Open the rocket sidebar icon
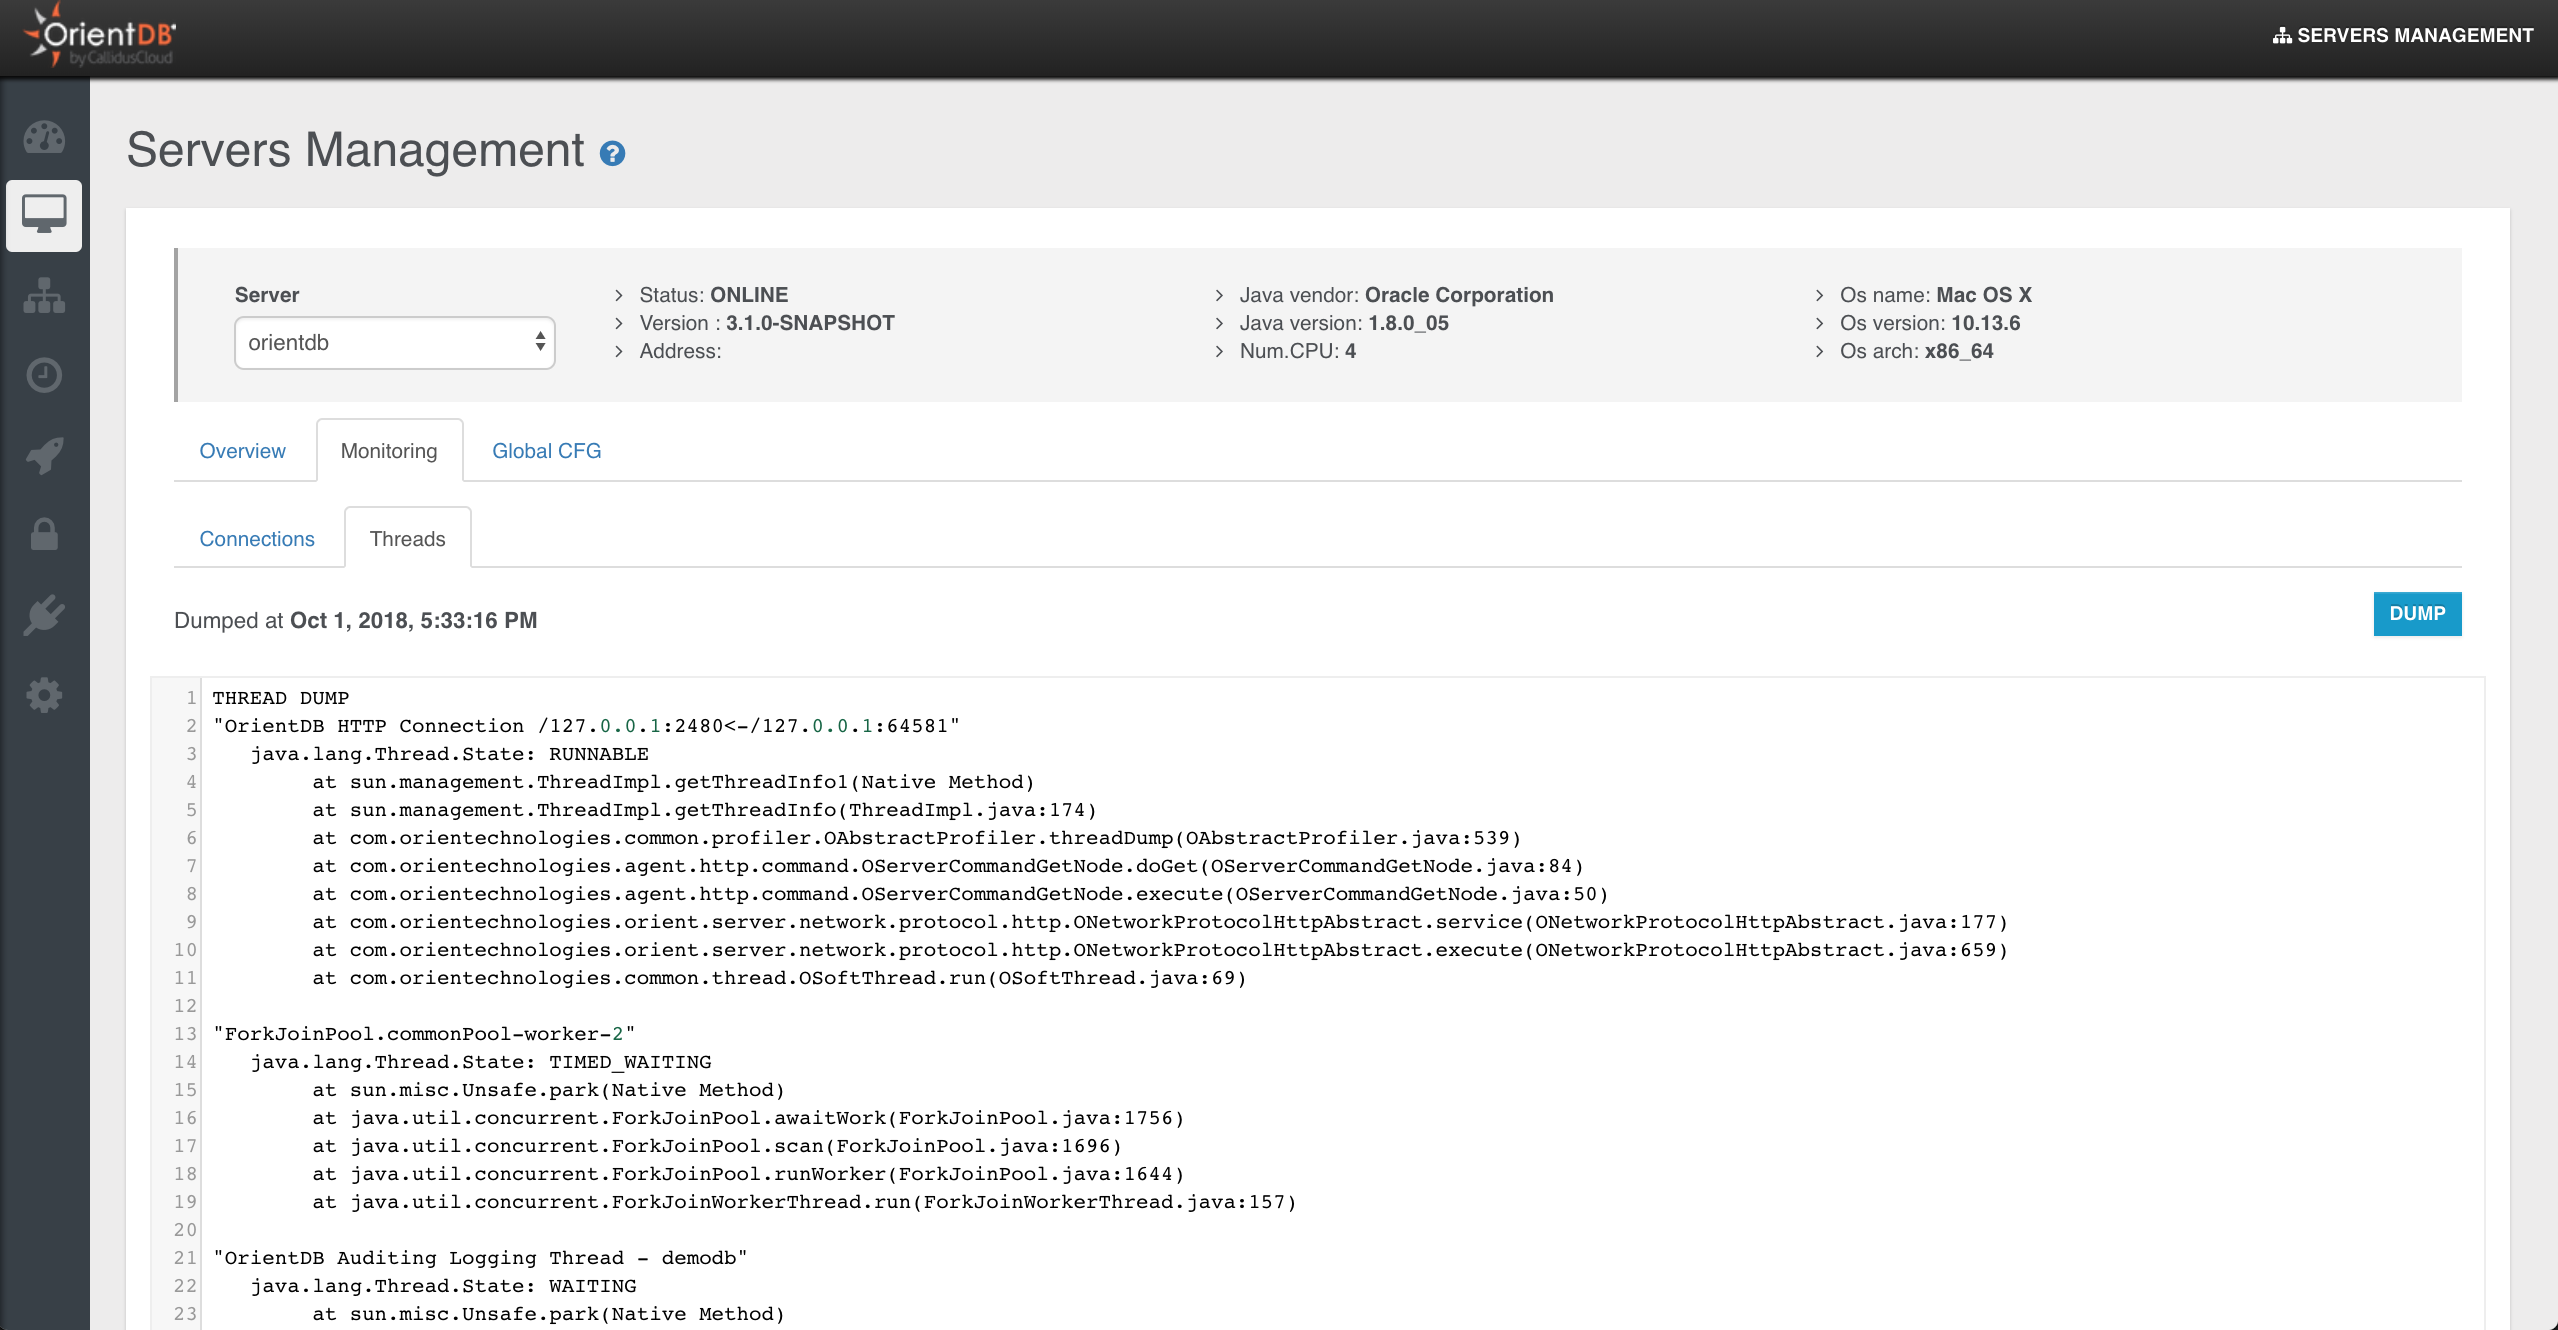 click(x=44, y=455)
